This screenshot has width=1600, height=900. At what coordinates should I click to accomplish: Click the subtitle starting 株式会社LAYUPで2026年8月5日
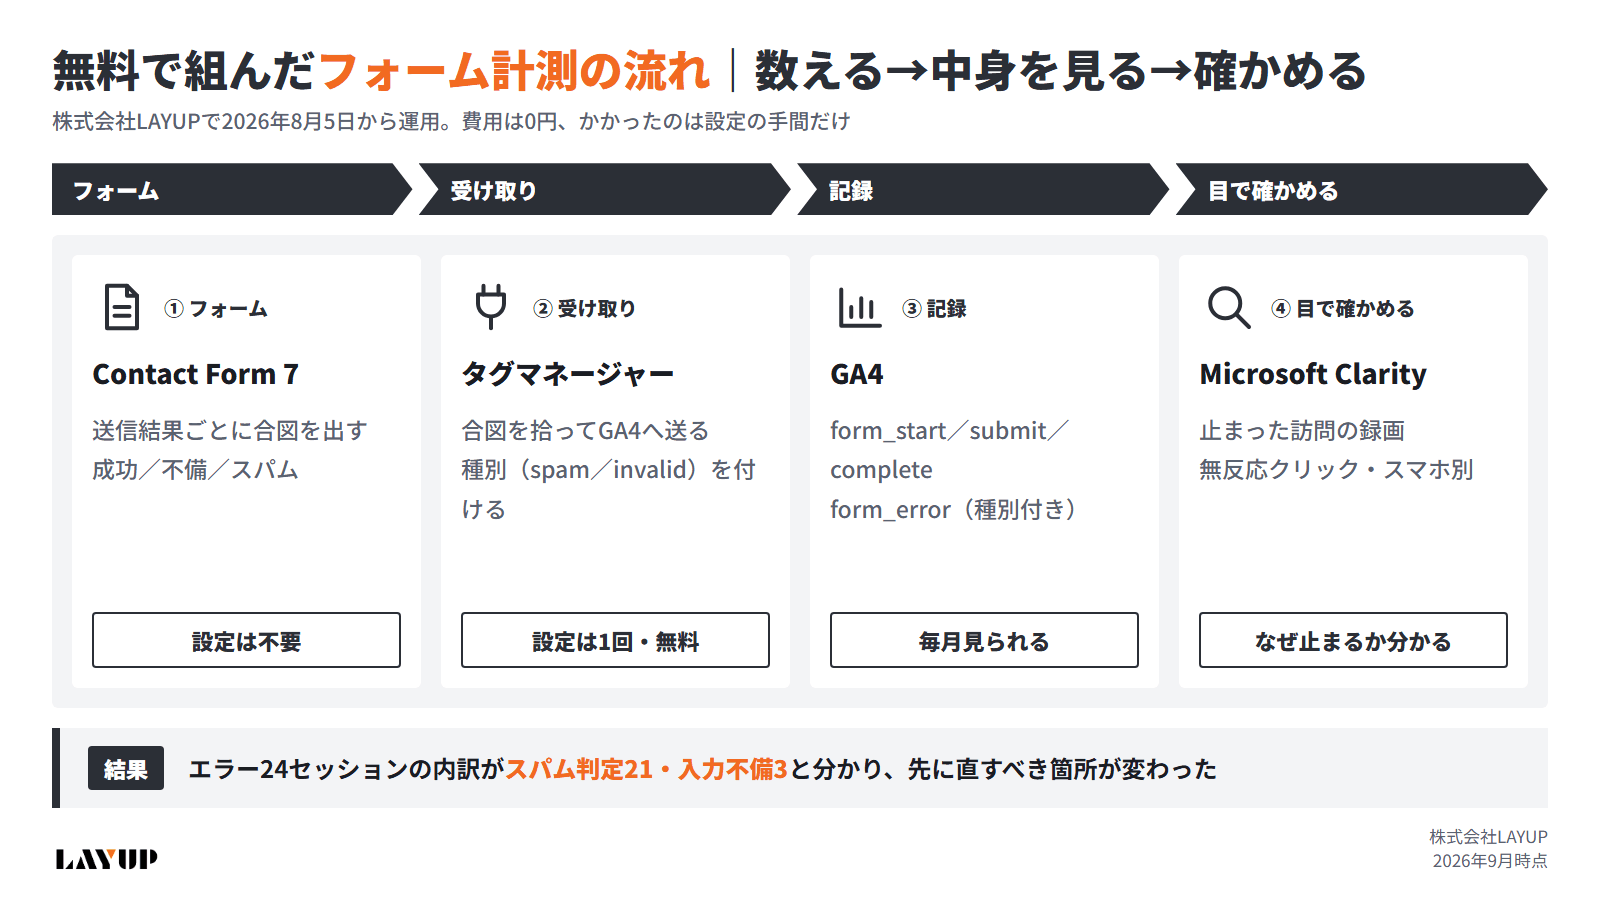(x=451, y=121)
